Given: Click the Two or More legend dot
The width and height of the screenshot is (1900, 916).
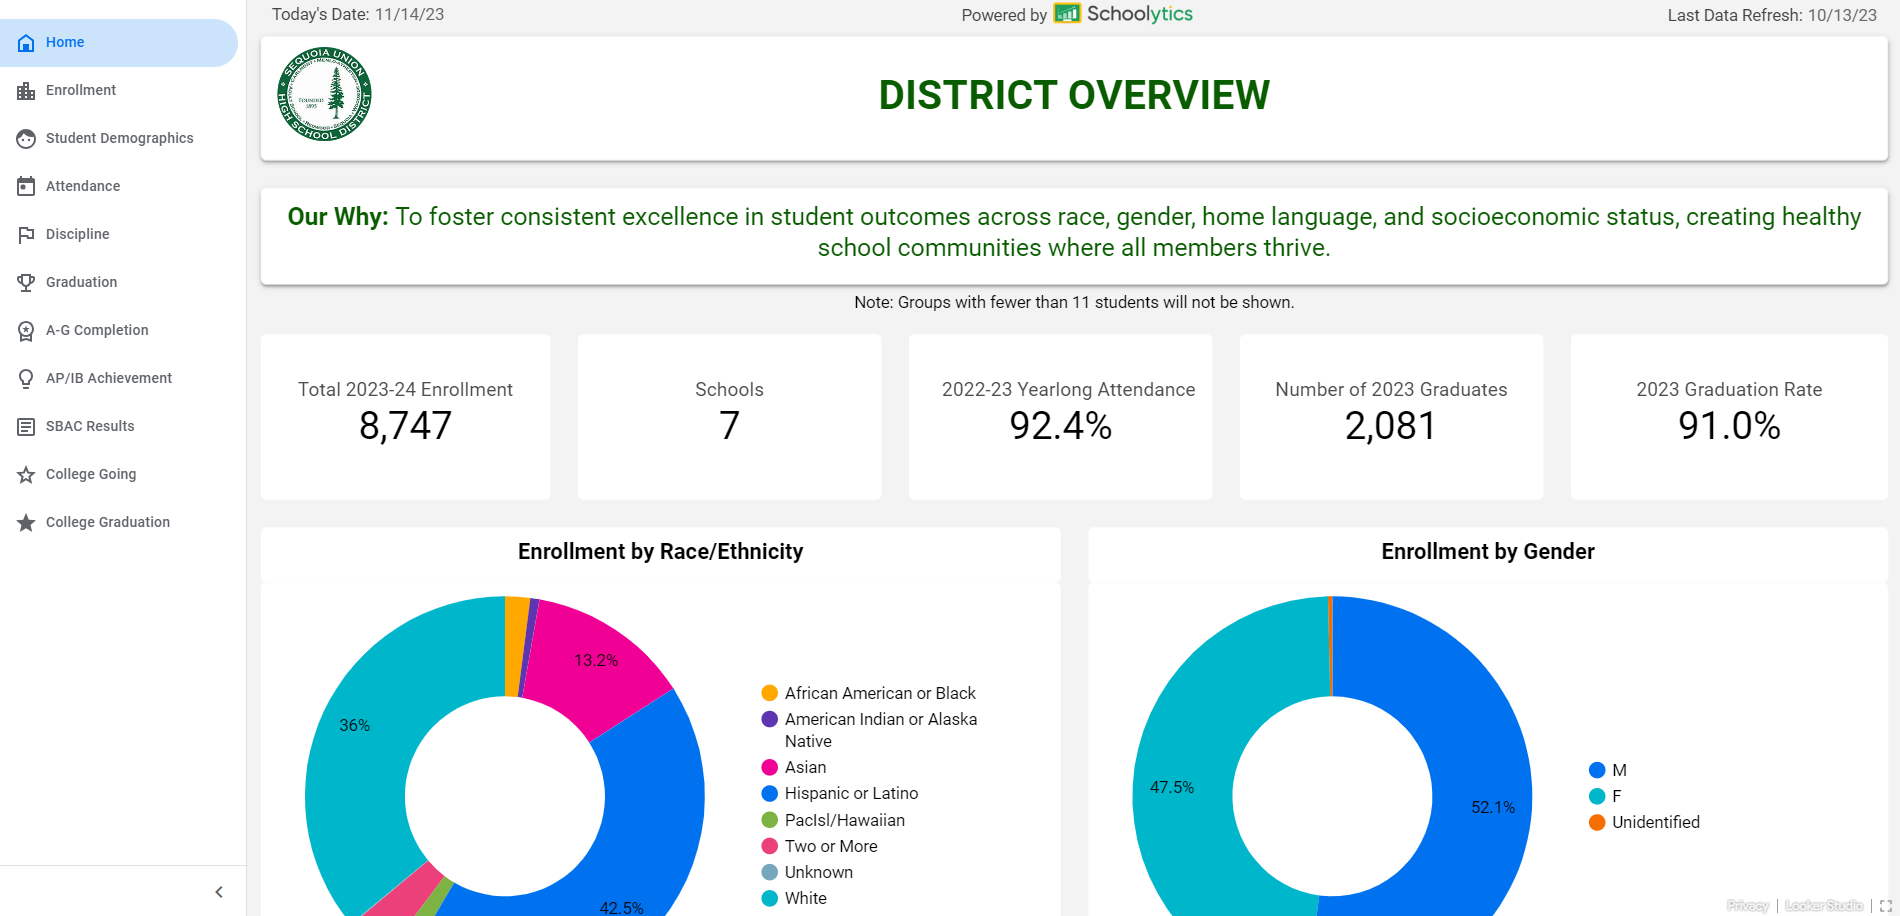Looking at the screenshot, I should click(769, 846).
